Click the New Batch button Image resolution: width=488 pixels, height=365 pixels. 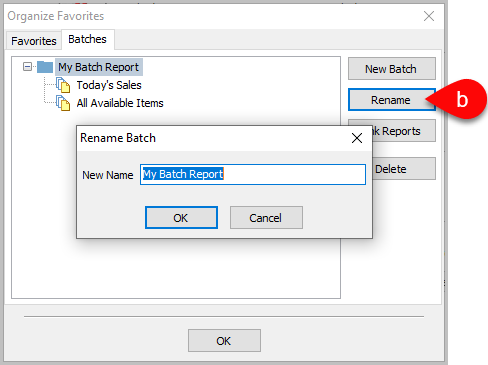pos(392,69)
